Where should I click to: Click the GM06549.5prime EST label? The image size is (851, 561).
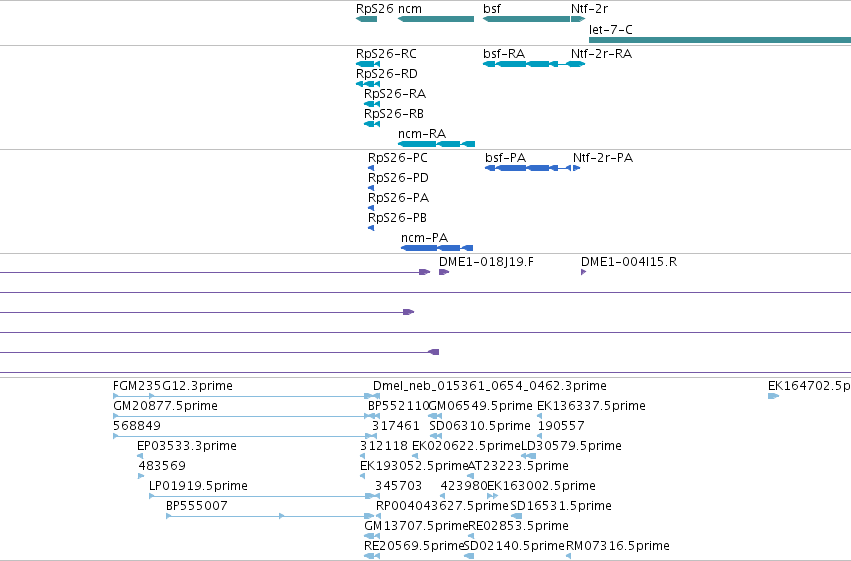[x=480, y=406]
